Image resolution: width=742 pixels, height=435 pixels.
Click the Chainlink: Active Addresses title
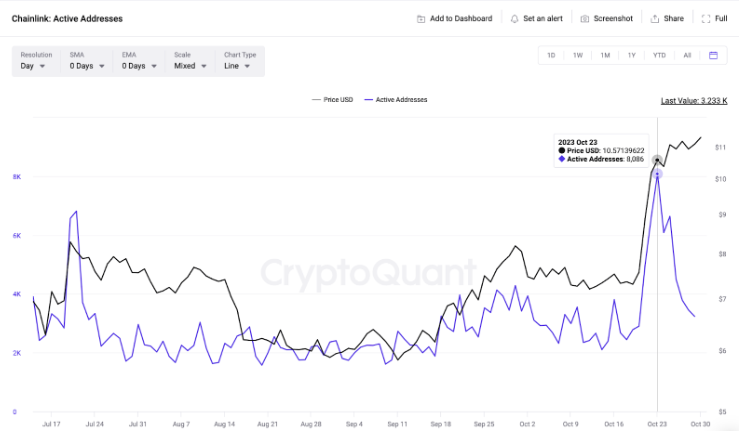tap(67, 19)
